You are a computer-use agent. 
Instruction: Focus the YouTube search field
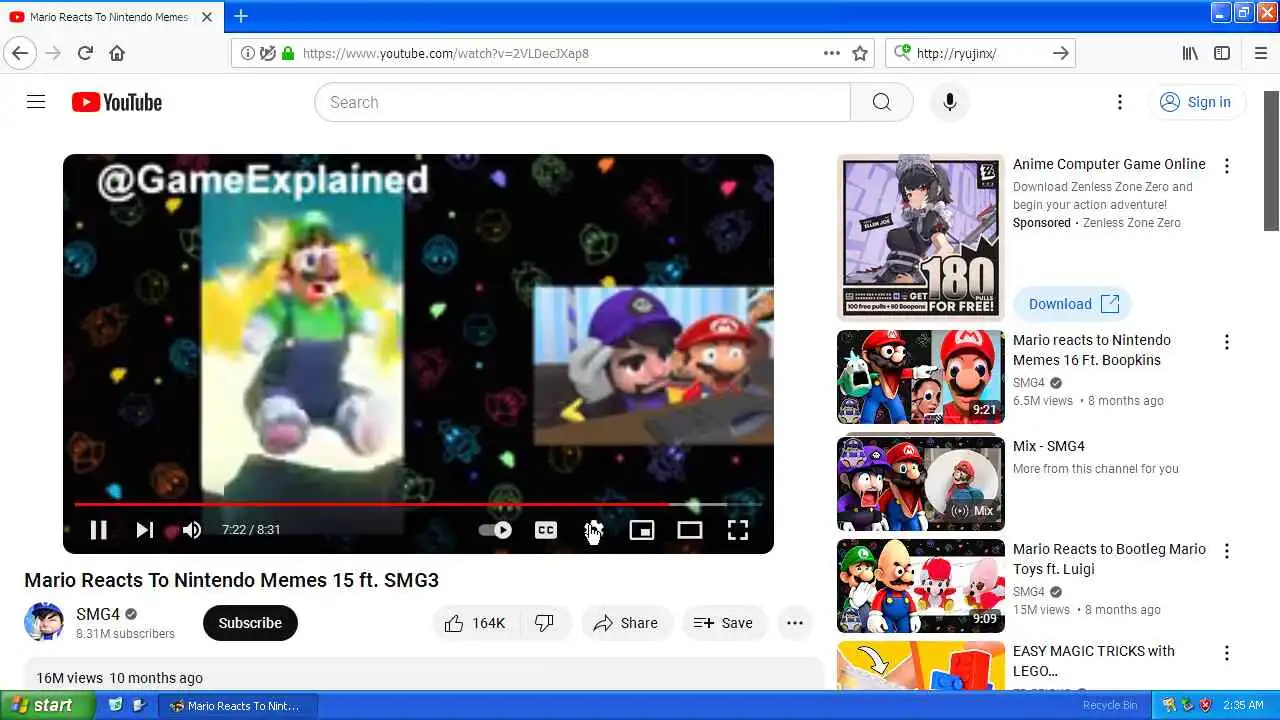click(x=582, y=102)
